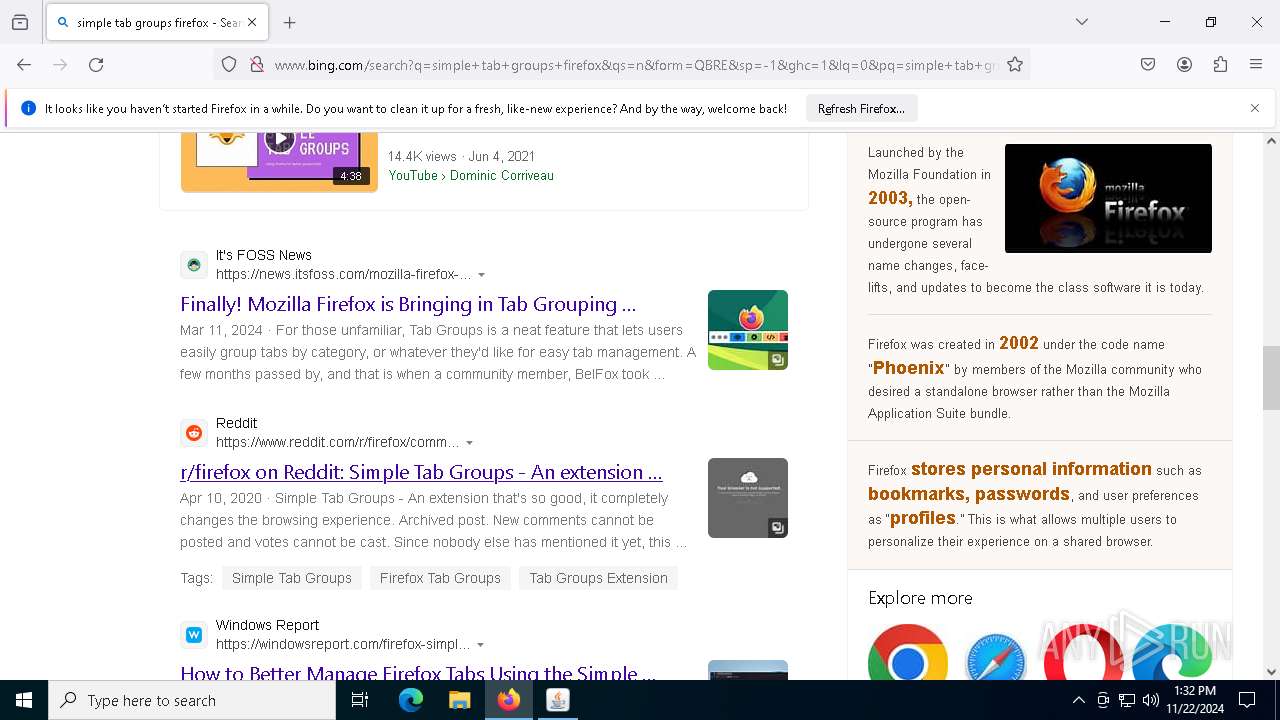Image resolution: width=1280 pixels, height=720 pixels.
Task: Open the Extensions puzzle icon
Action: point(1220,65)
